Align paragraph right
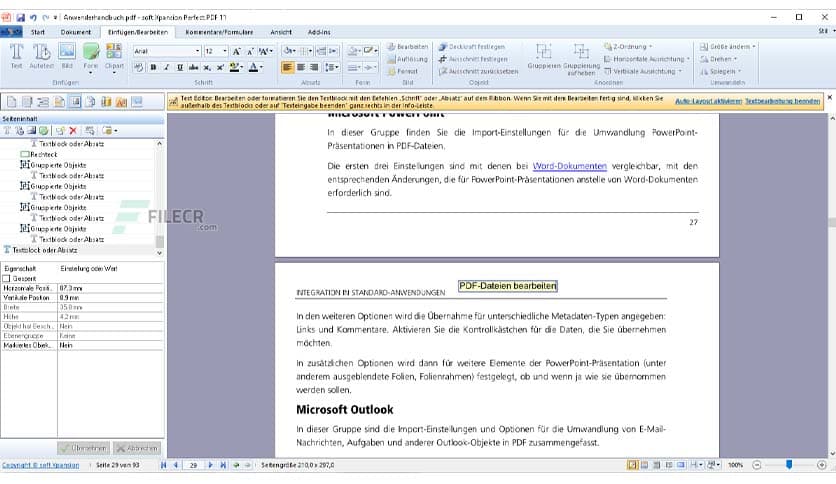The height and width of the screenshot is (484, 836). coord(314,67)
